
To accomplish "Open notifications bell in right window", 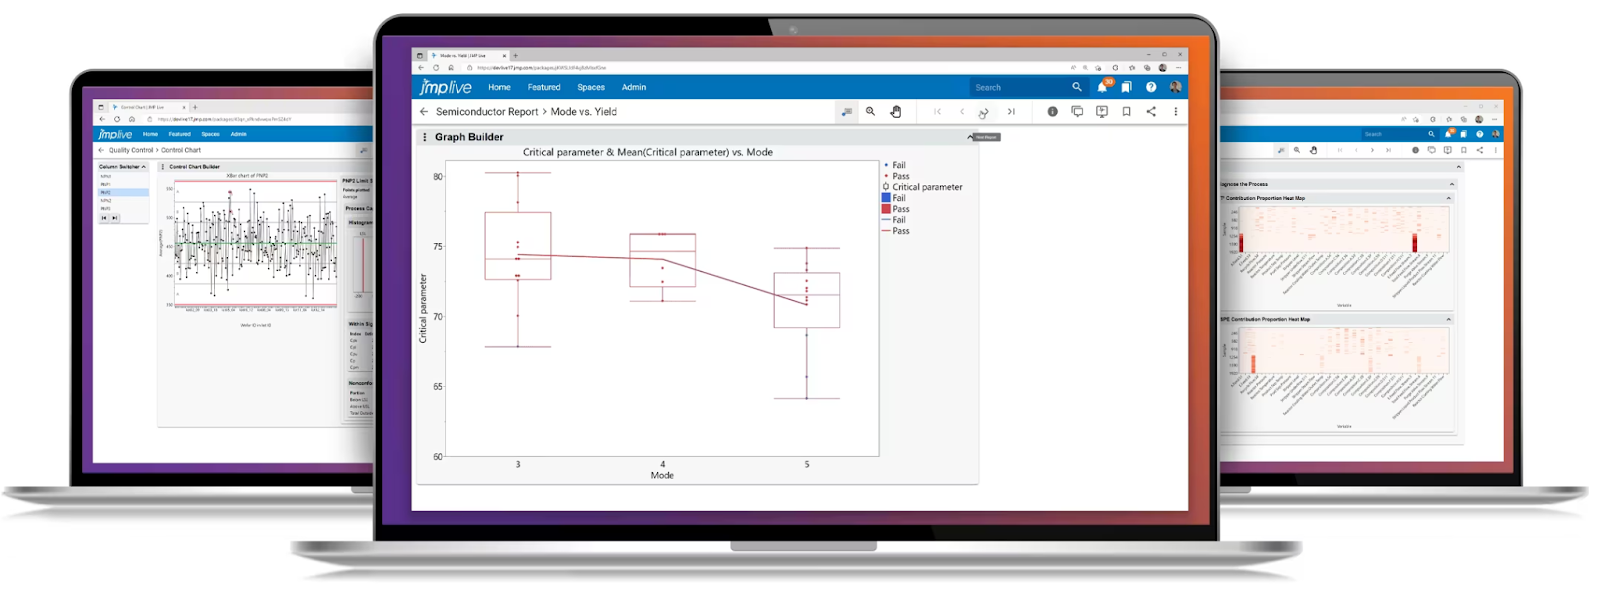I will [1447, 134].
